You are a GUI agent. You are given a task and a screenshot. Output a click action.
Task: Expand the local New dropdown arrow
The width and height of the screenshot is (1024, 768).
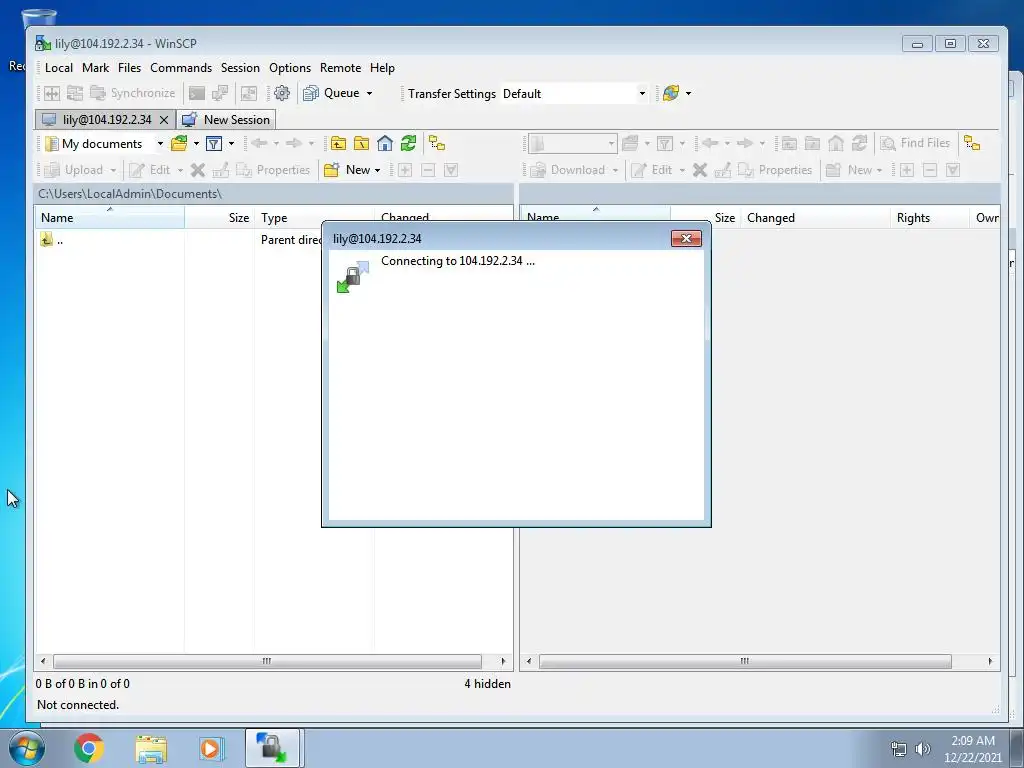377,170
